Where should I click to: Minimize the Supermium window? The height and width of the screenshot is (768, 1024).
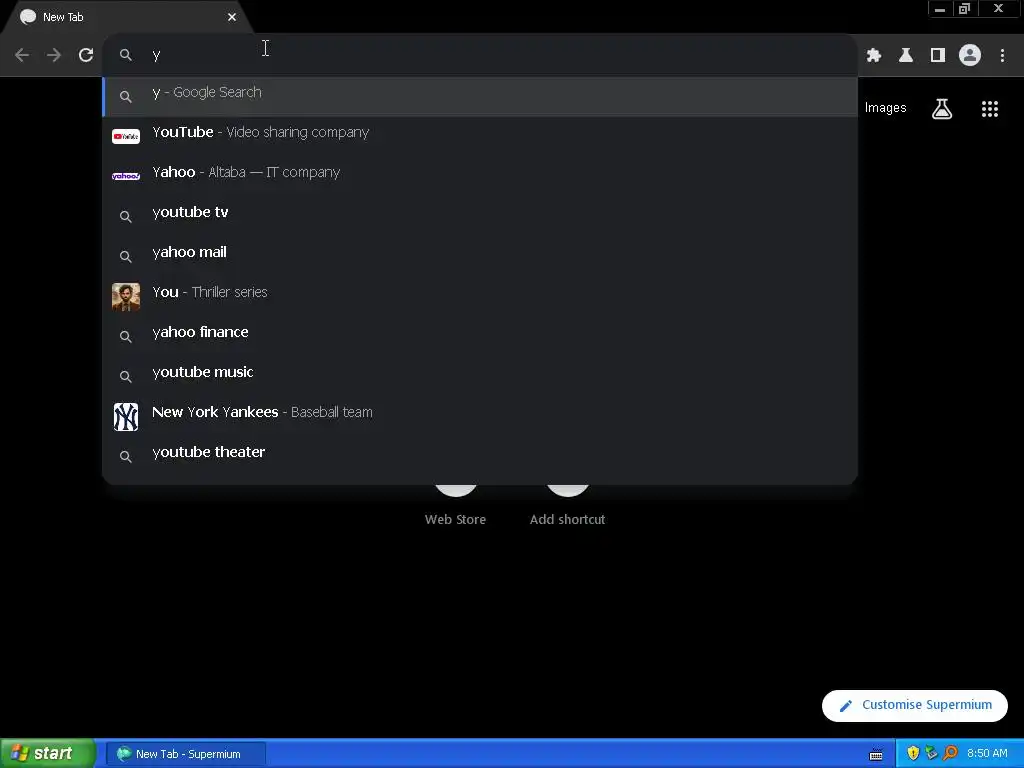pyautogui.click(x=940, y=9)
